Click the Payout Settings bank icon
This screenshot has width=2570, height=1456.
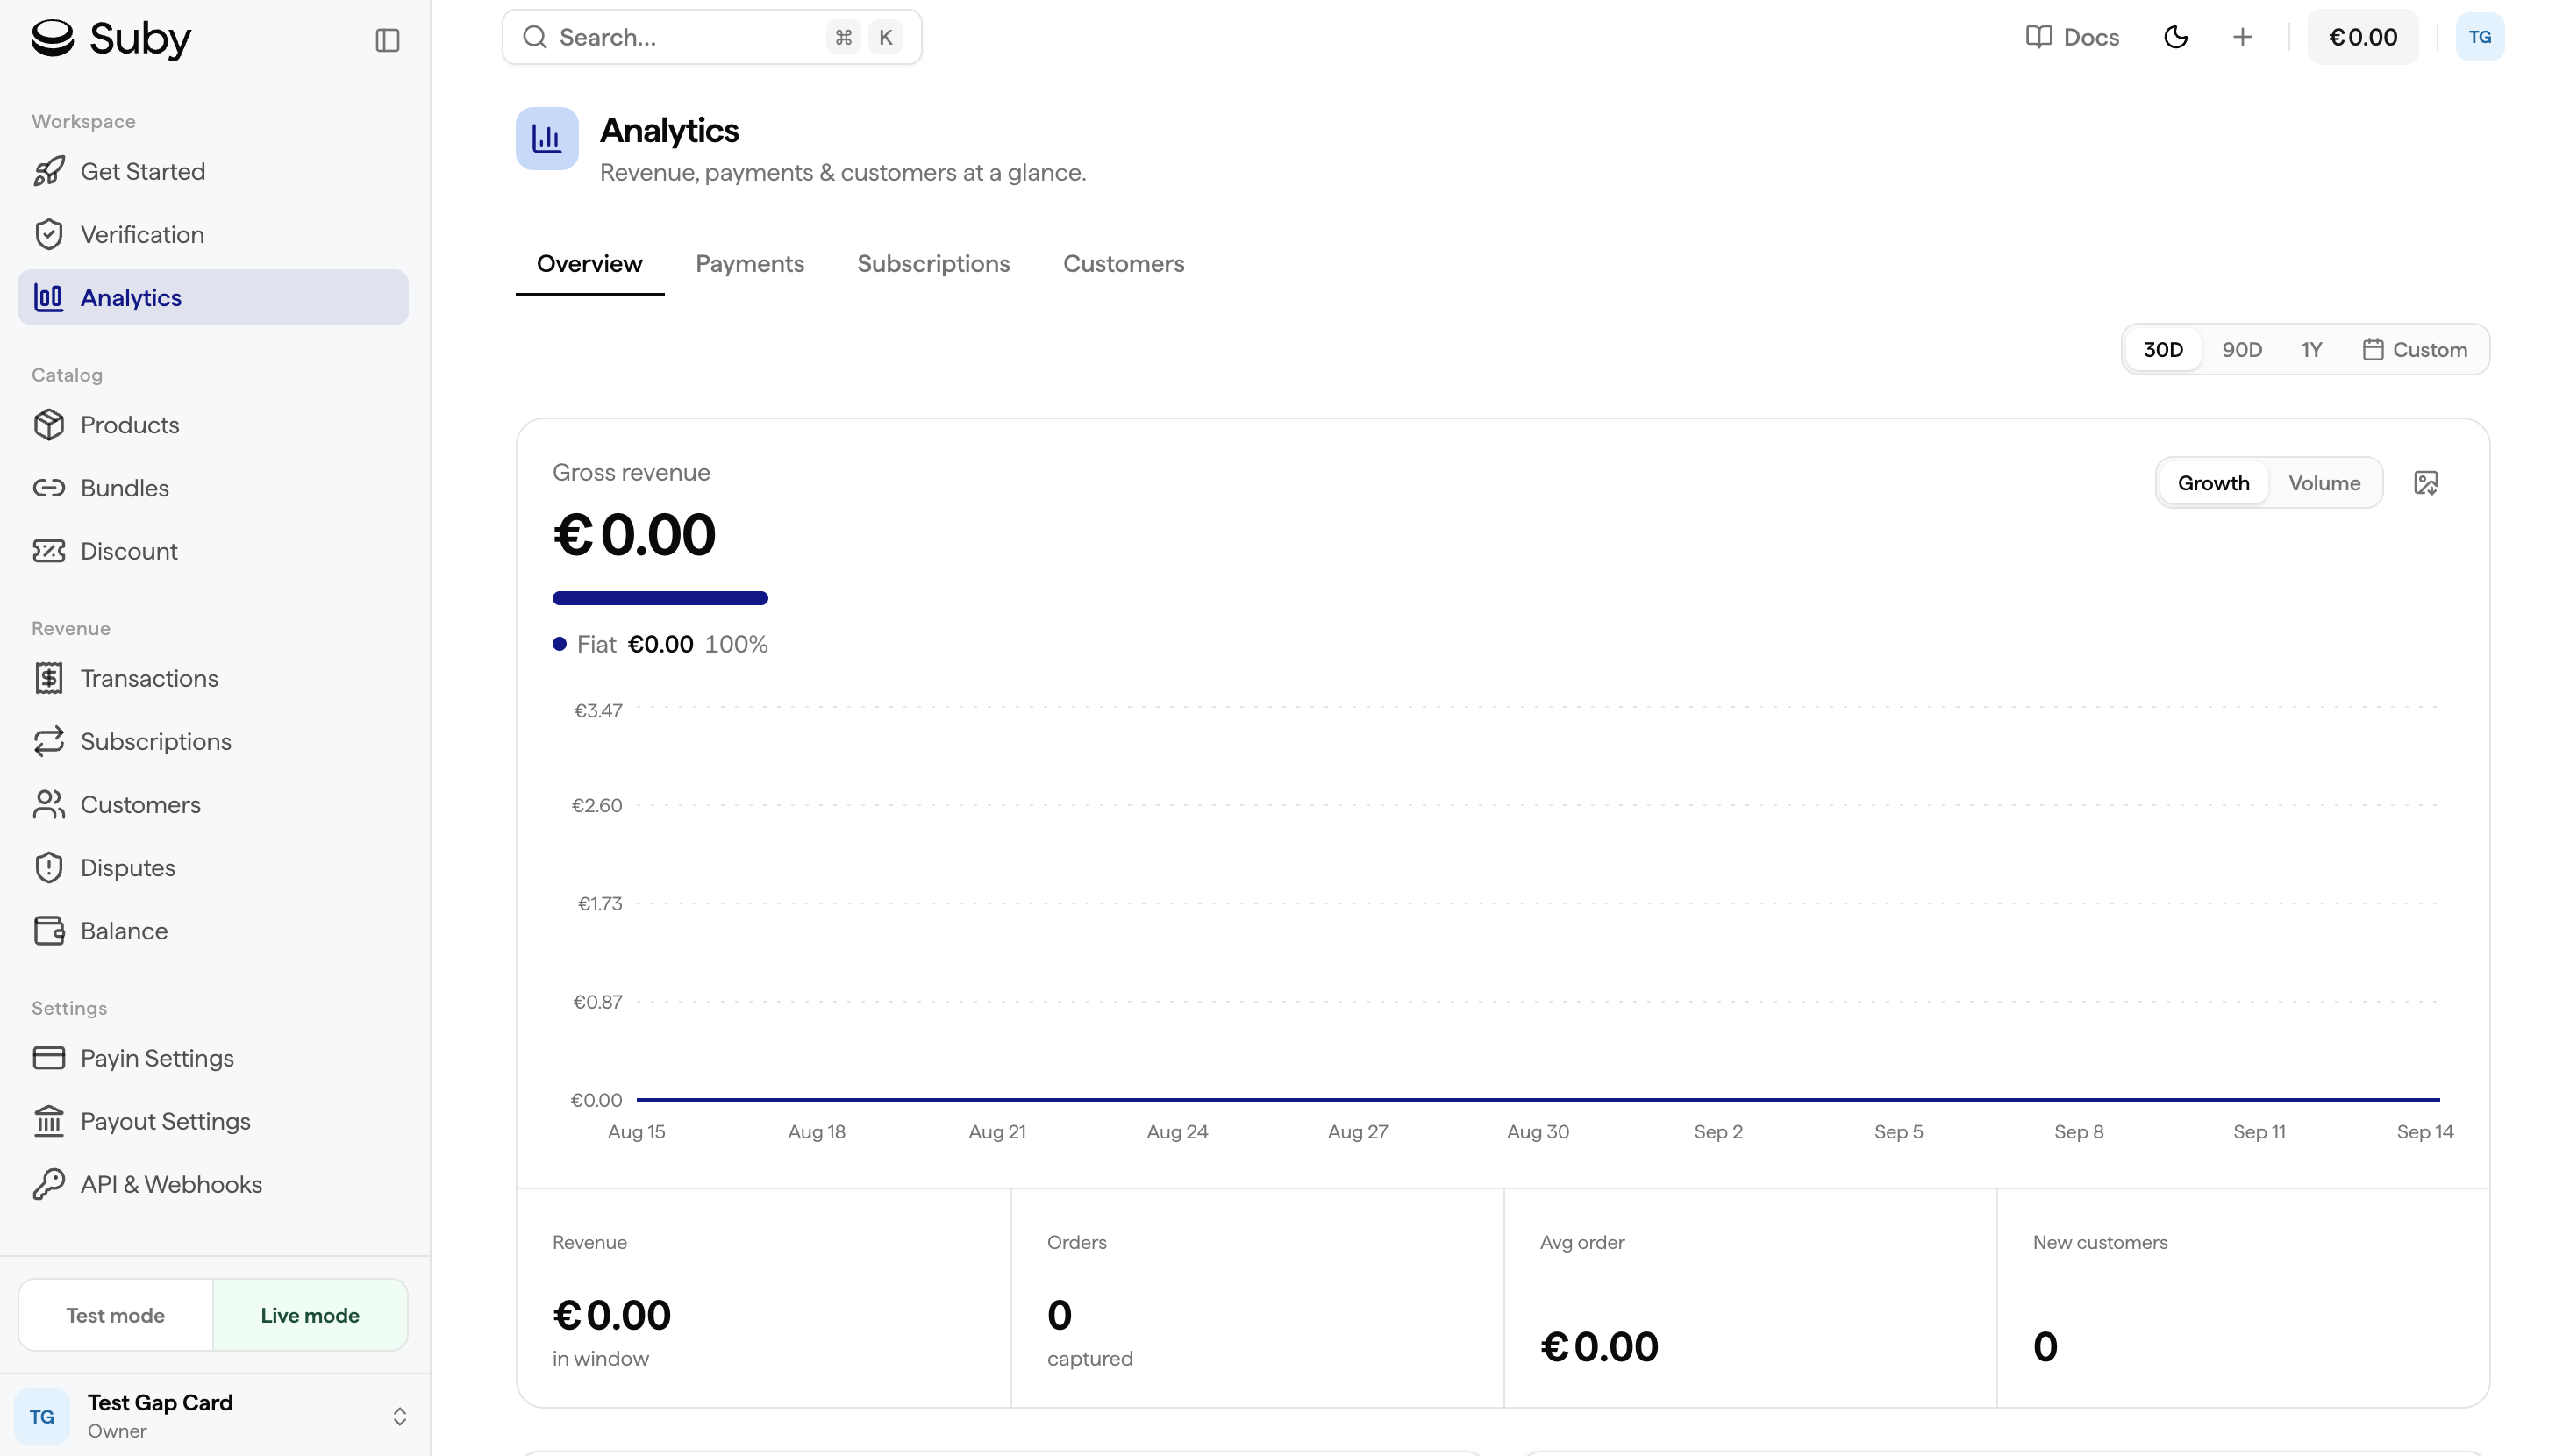click(49, 1121)
